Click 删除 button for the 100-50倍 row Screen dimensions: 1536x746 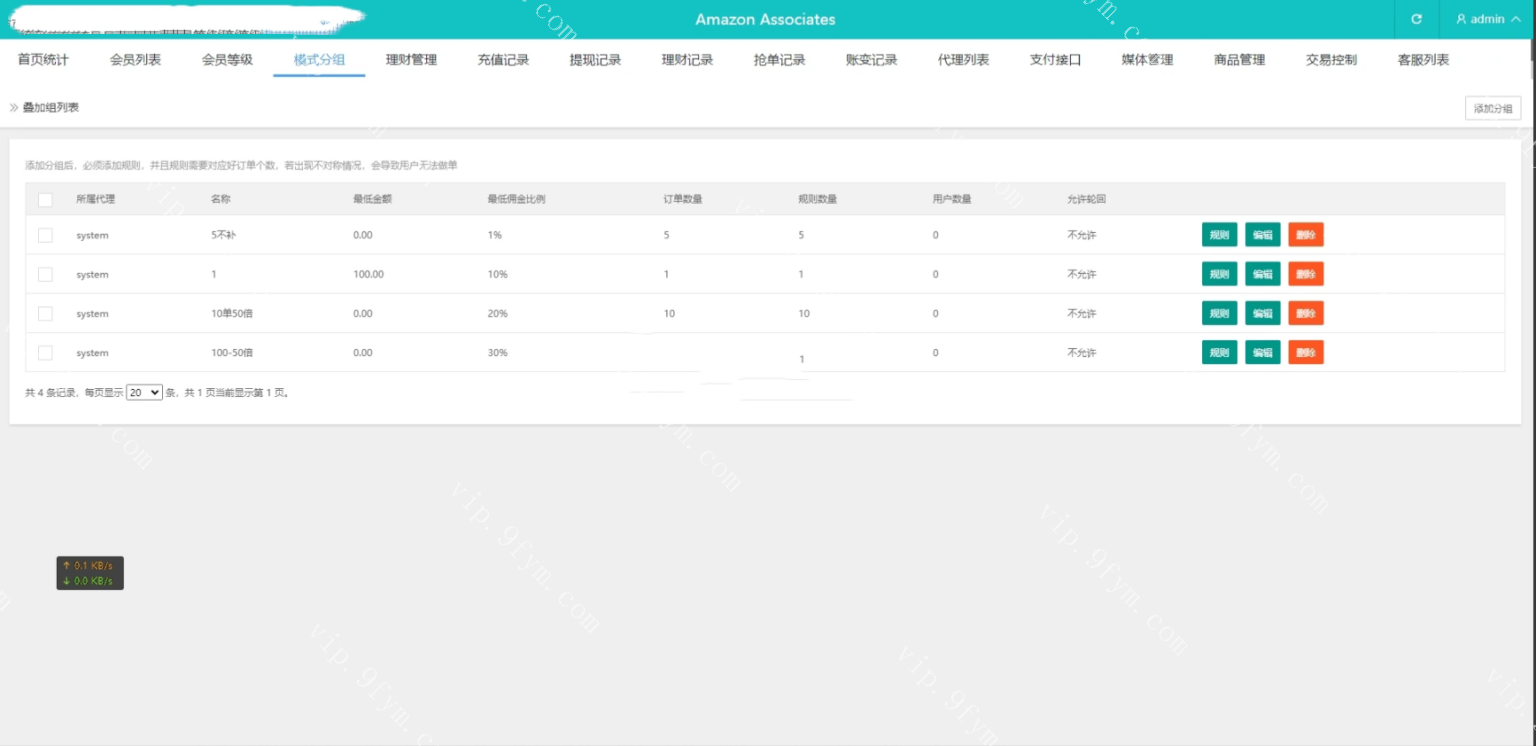click(1305, 353)
